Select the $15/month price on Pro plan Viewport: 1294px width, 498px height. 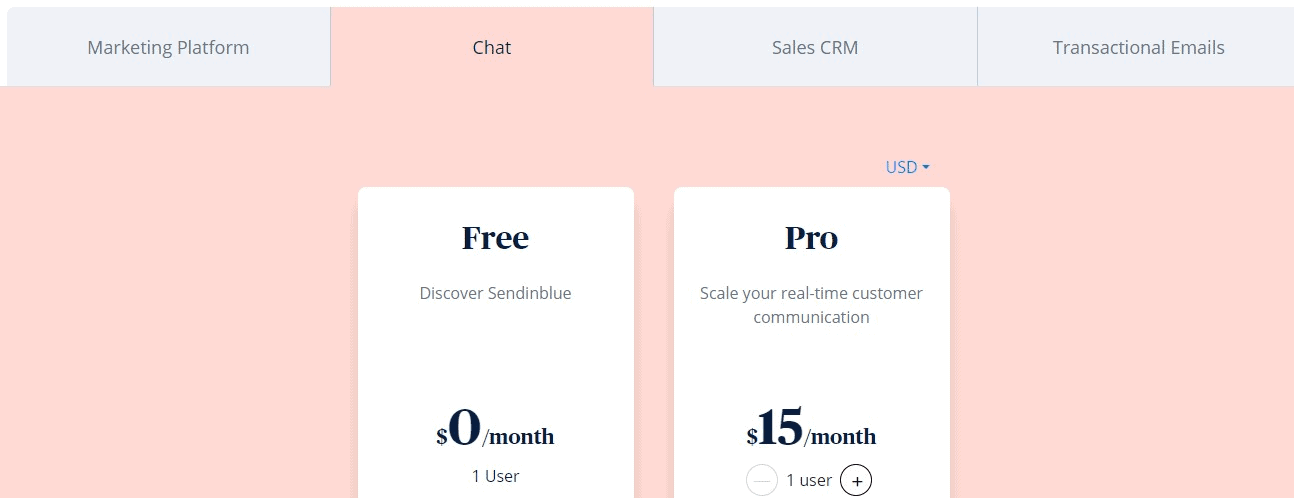tap(811, 428)
